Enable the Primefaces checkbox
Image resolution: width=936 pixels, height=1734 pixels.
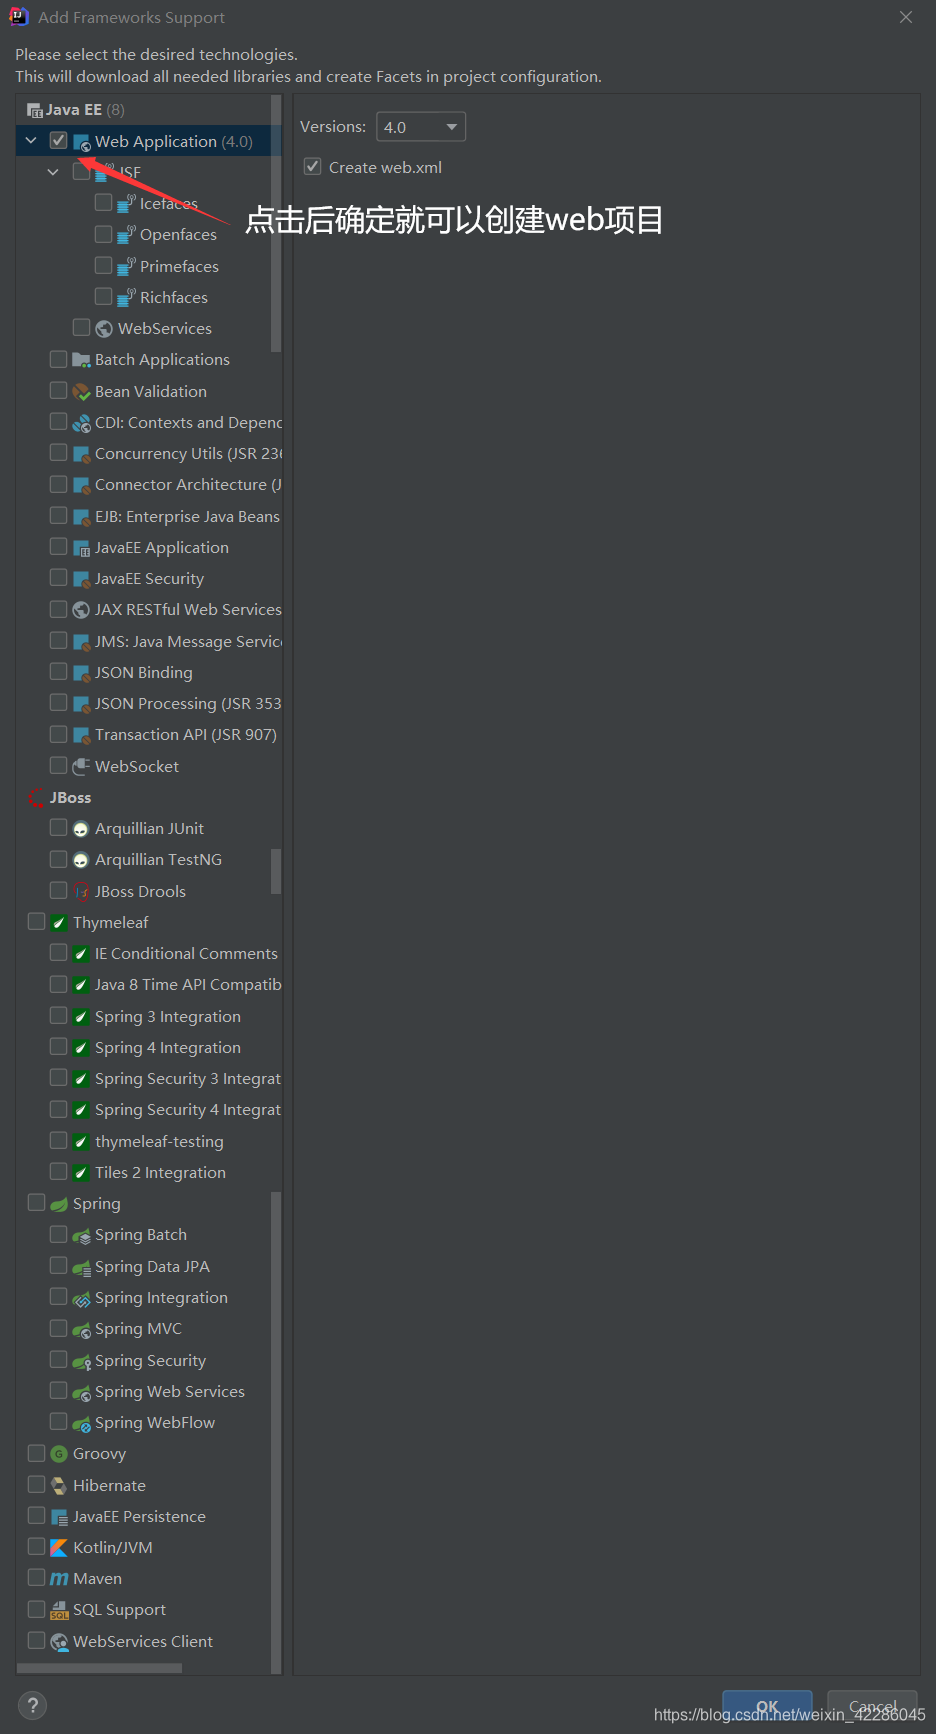(x=103, y=266)
